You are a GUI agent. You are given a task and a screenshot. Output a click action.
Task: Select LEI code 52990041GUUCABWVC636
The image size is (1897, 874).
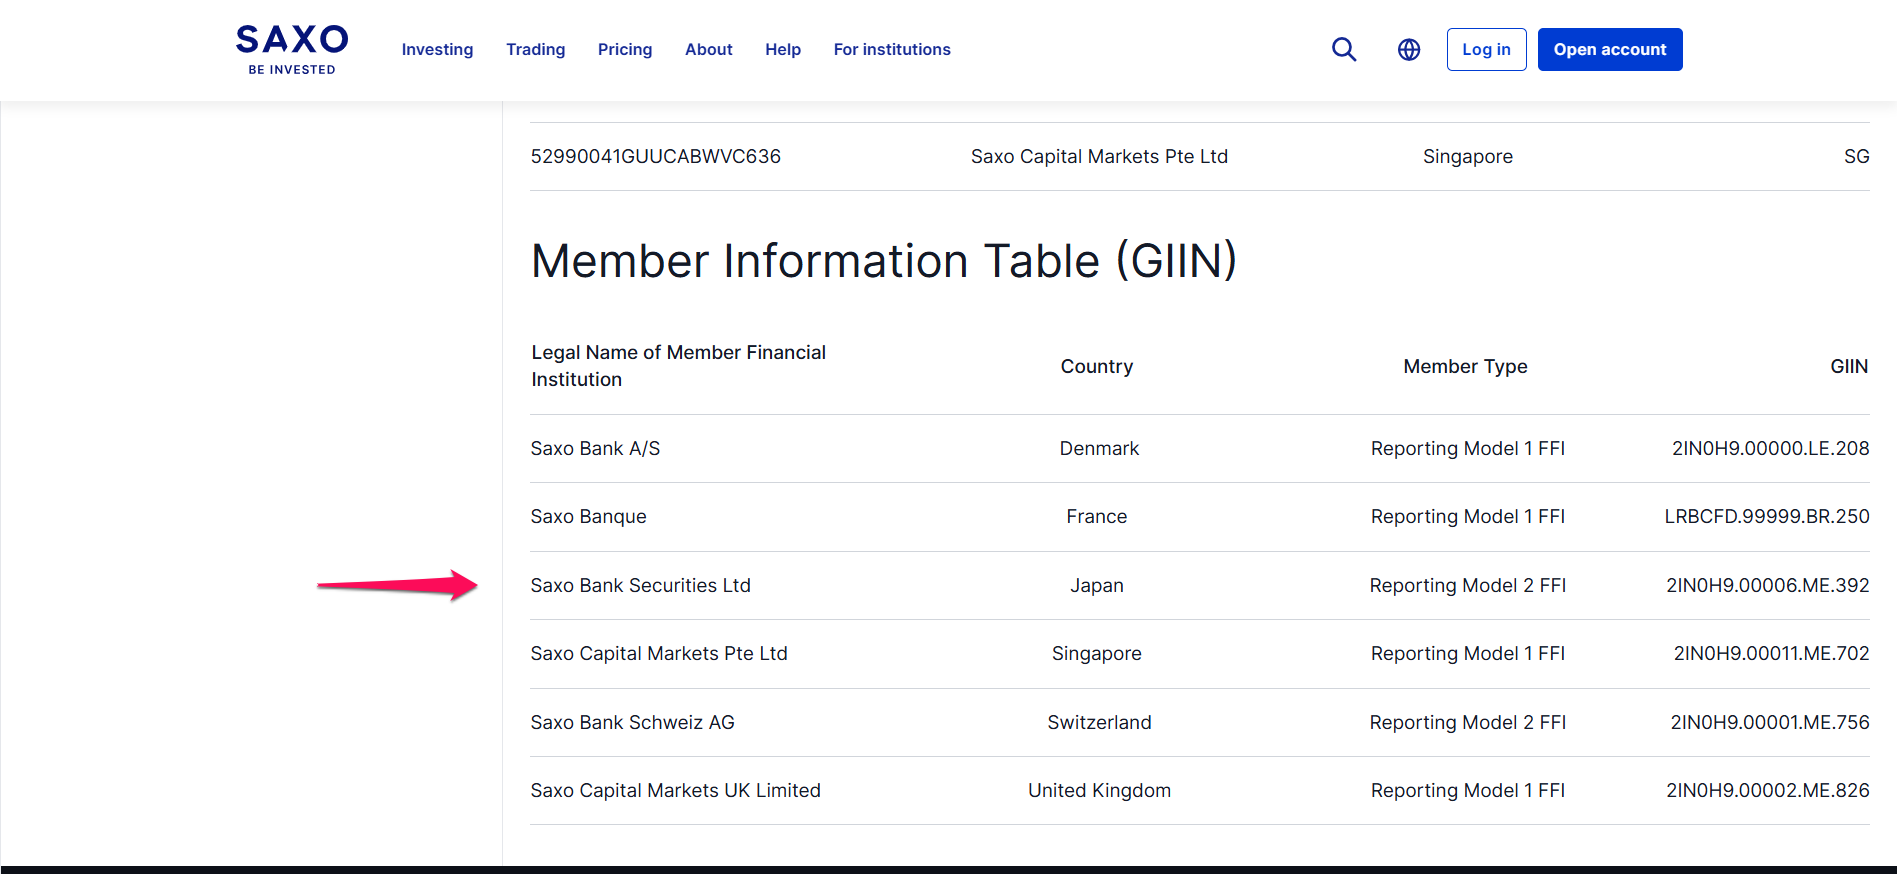coord(656,156)
